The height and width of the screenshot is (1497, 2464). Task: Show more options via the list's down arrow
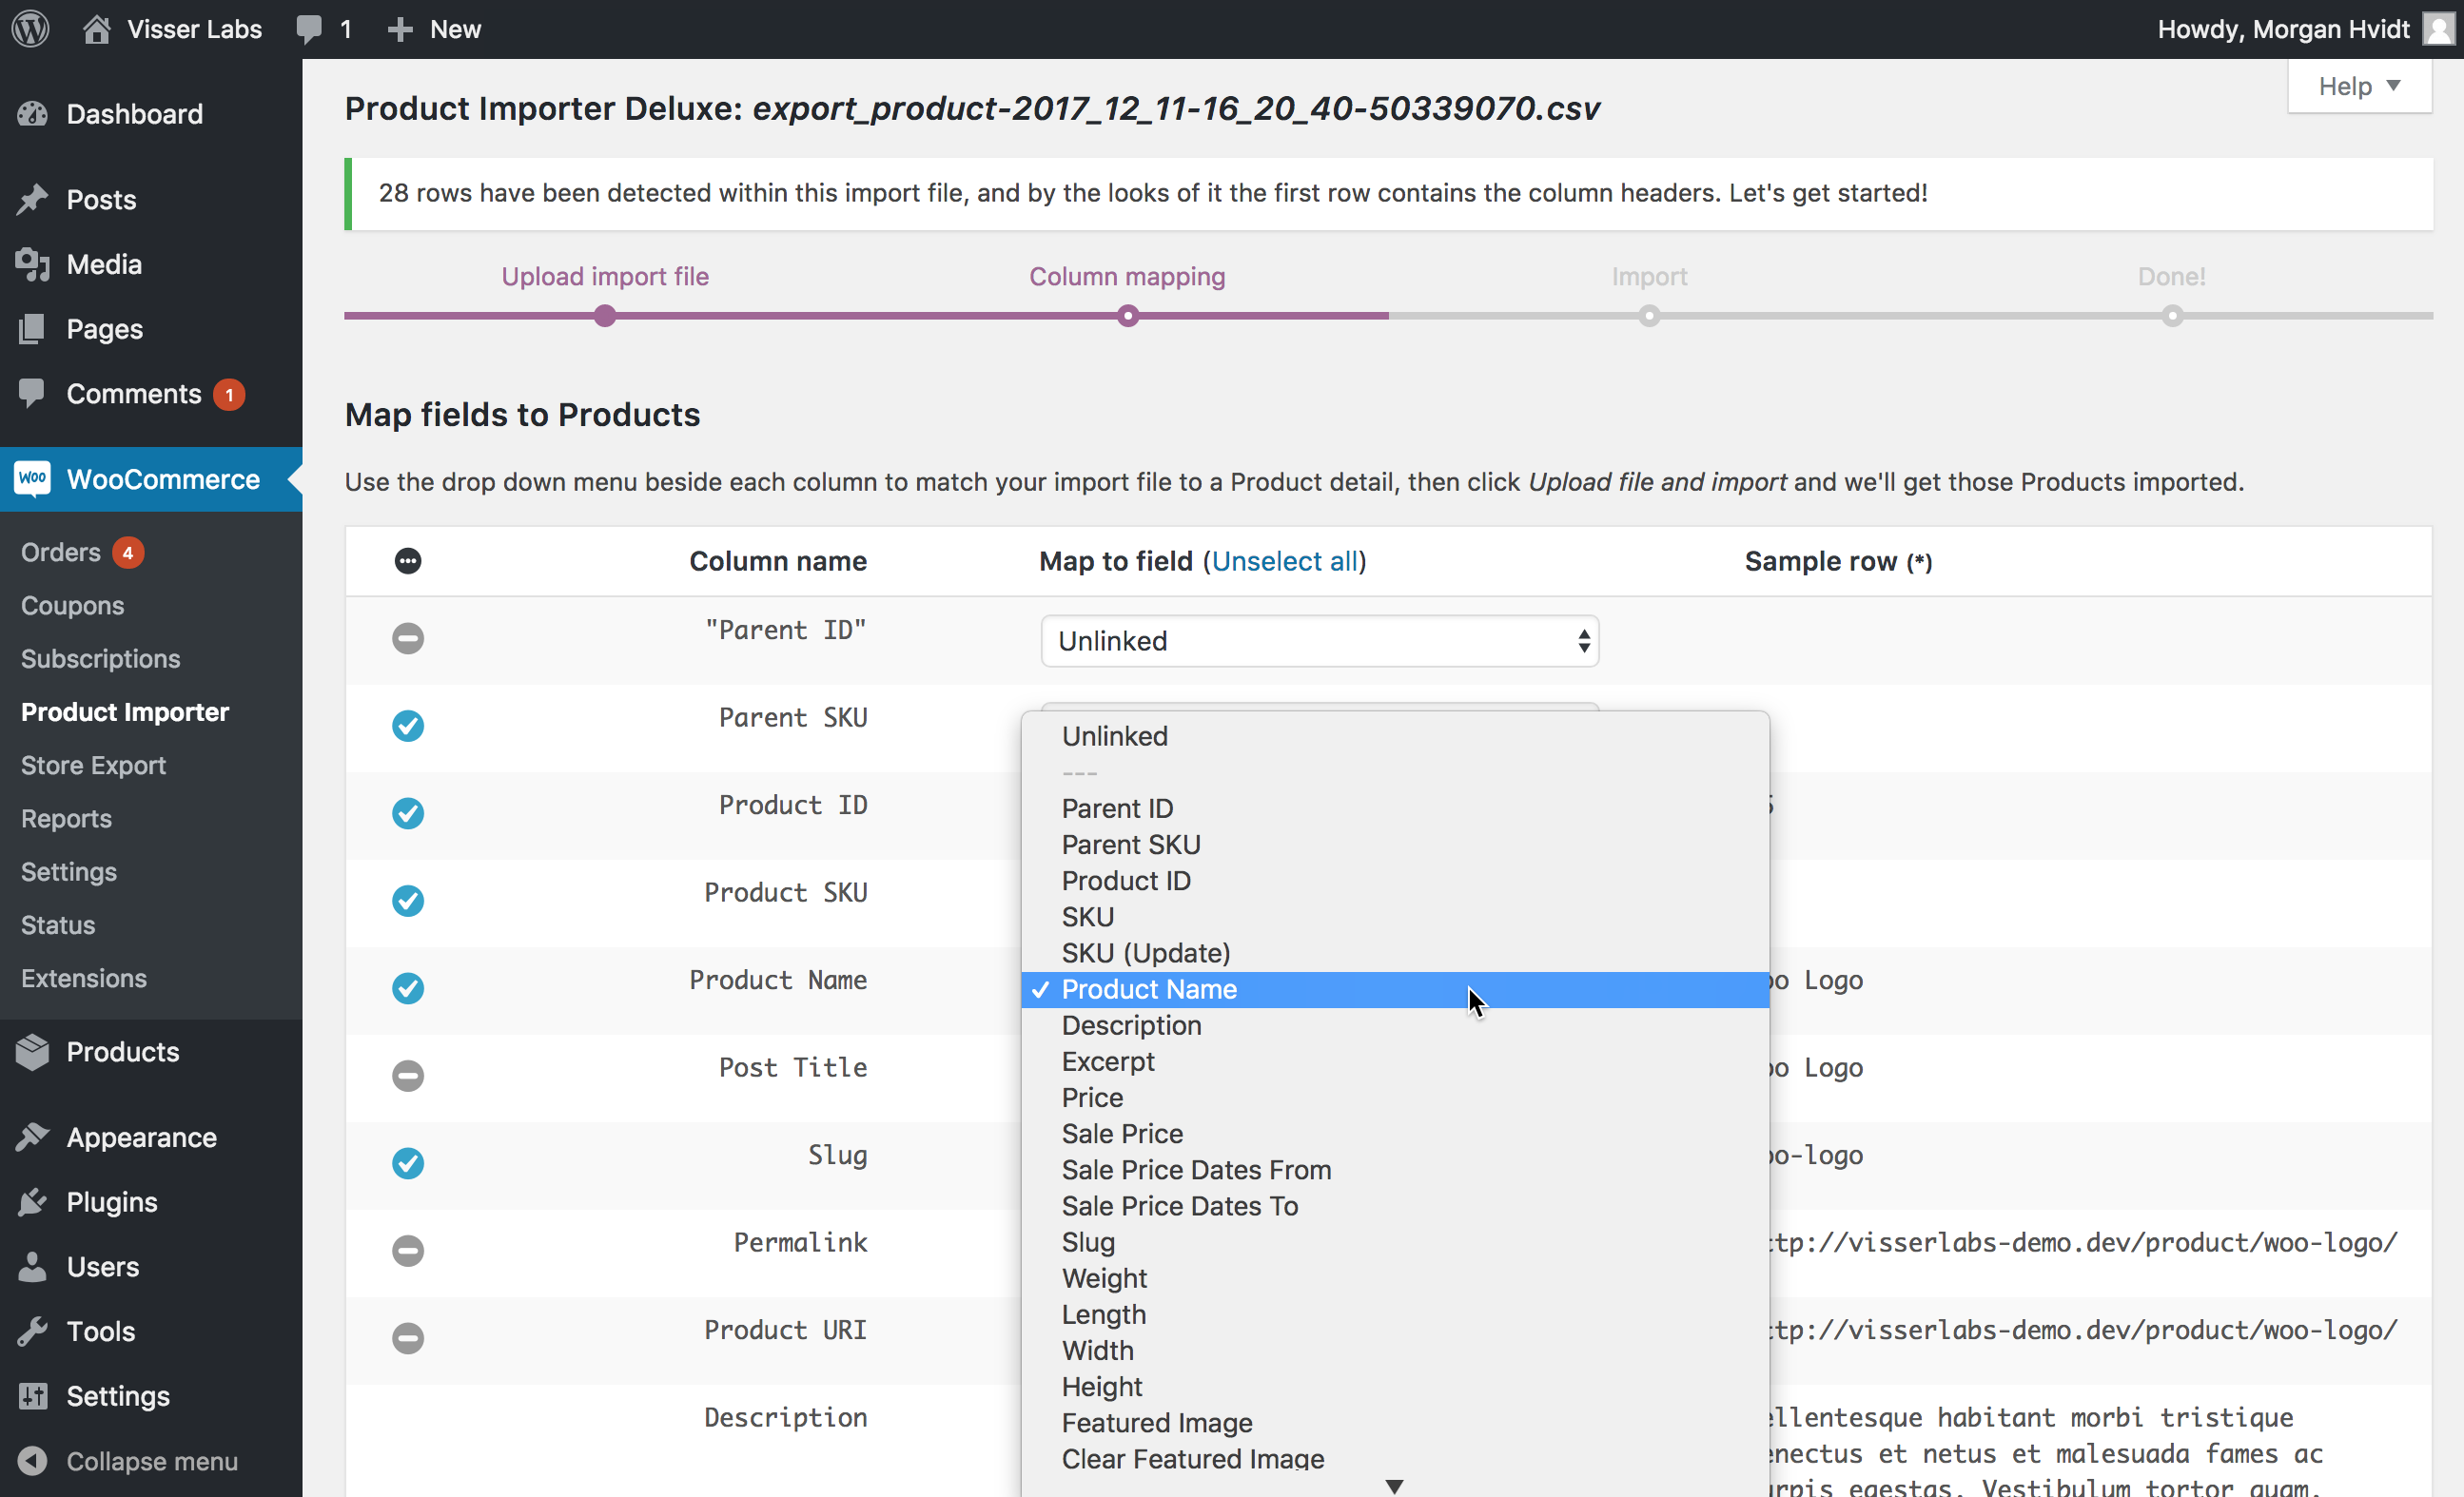point(1395,1486)
